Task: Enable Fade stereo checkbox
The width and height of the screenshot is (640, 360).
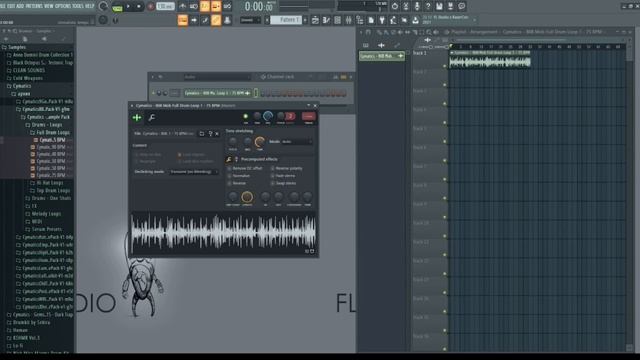Action: (x=273, y=176)
